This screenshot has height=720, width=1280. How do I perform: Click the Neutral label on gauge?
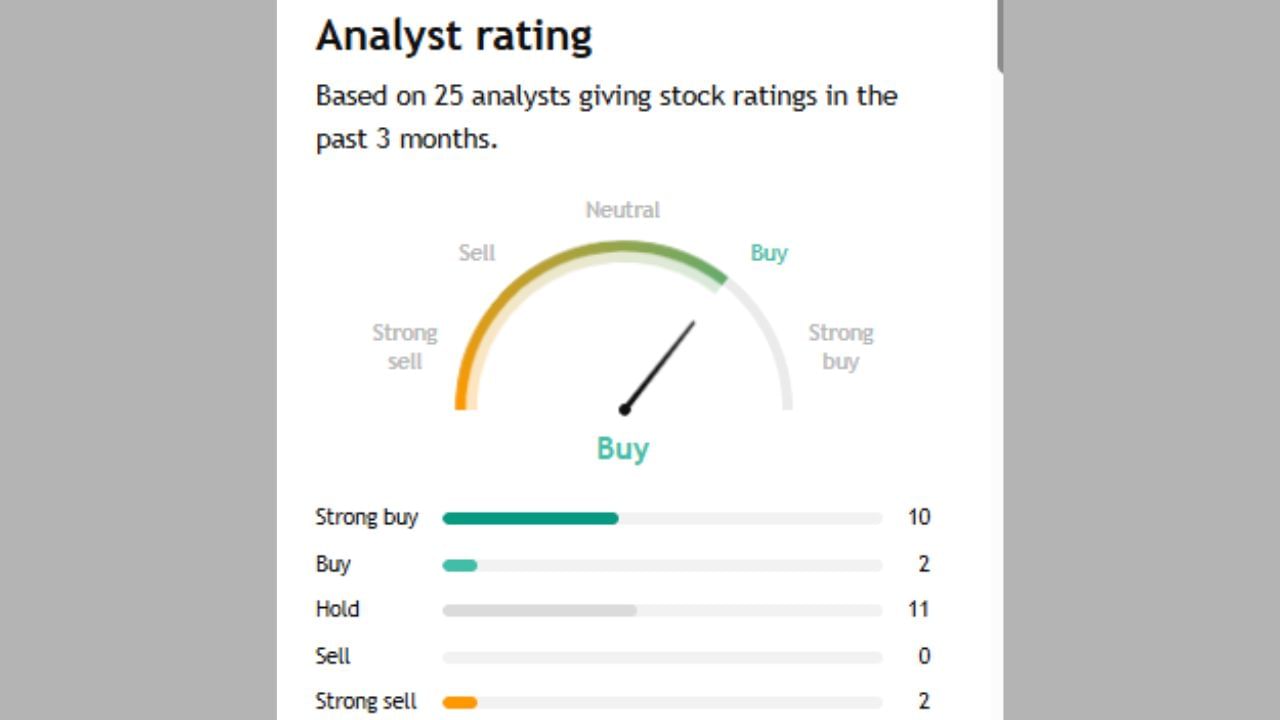pos(622,210)
